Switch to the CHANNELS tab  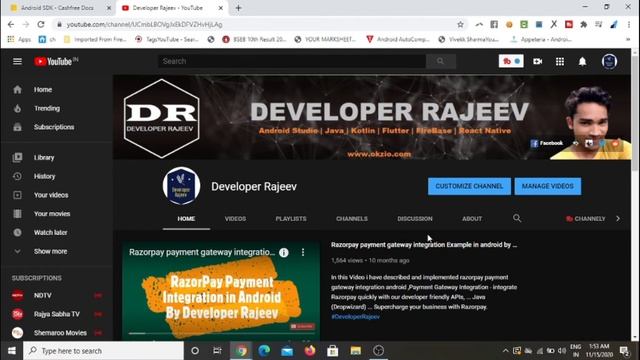(x=352, y=219)
